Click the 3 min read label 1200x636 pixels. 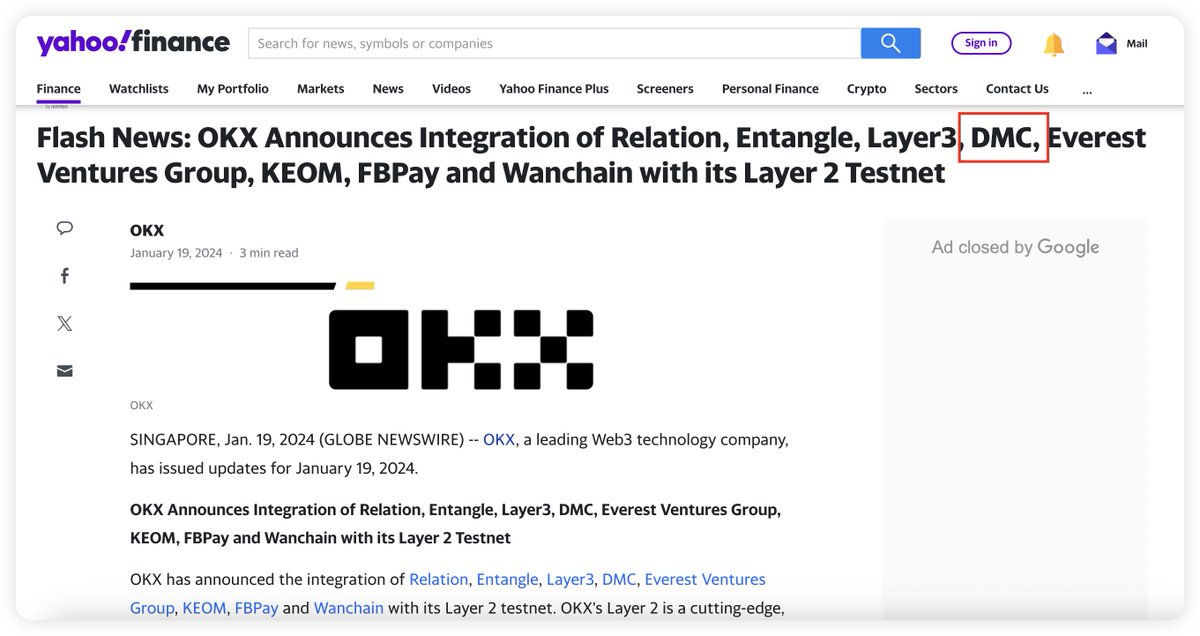click(269, 253)
